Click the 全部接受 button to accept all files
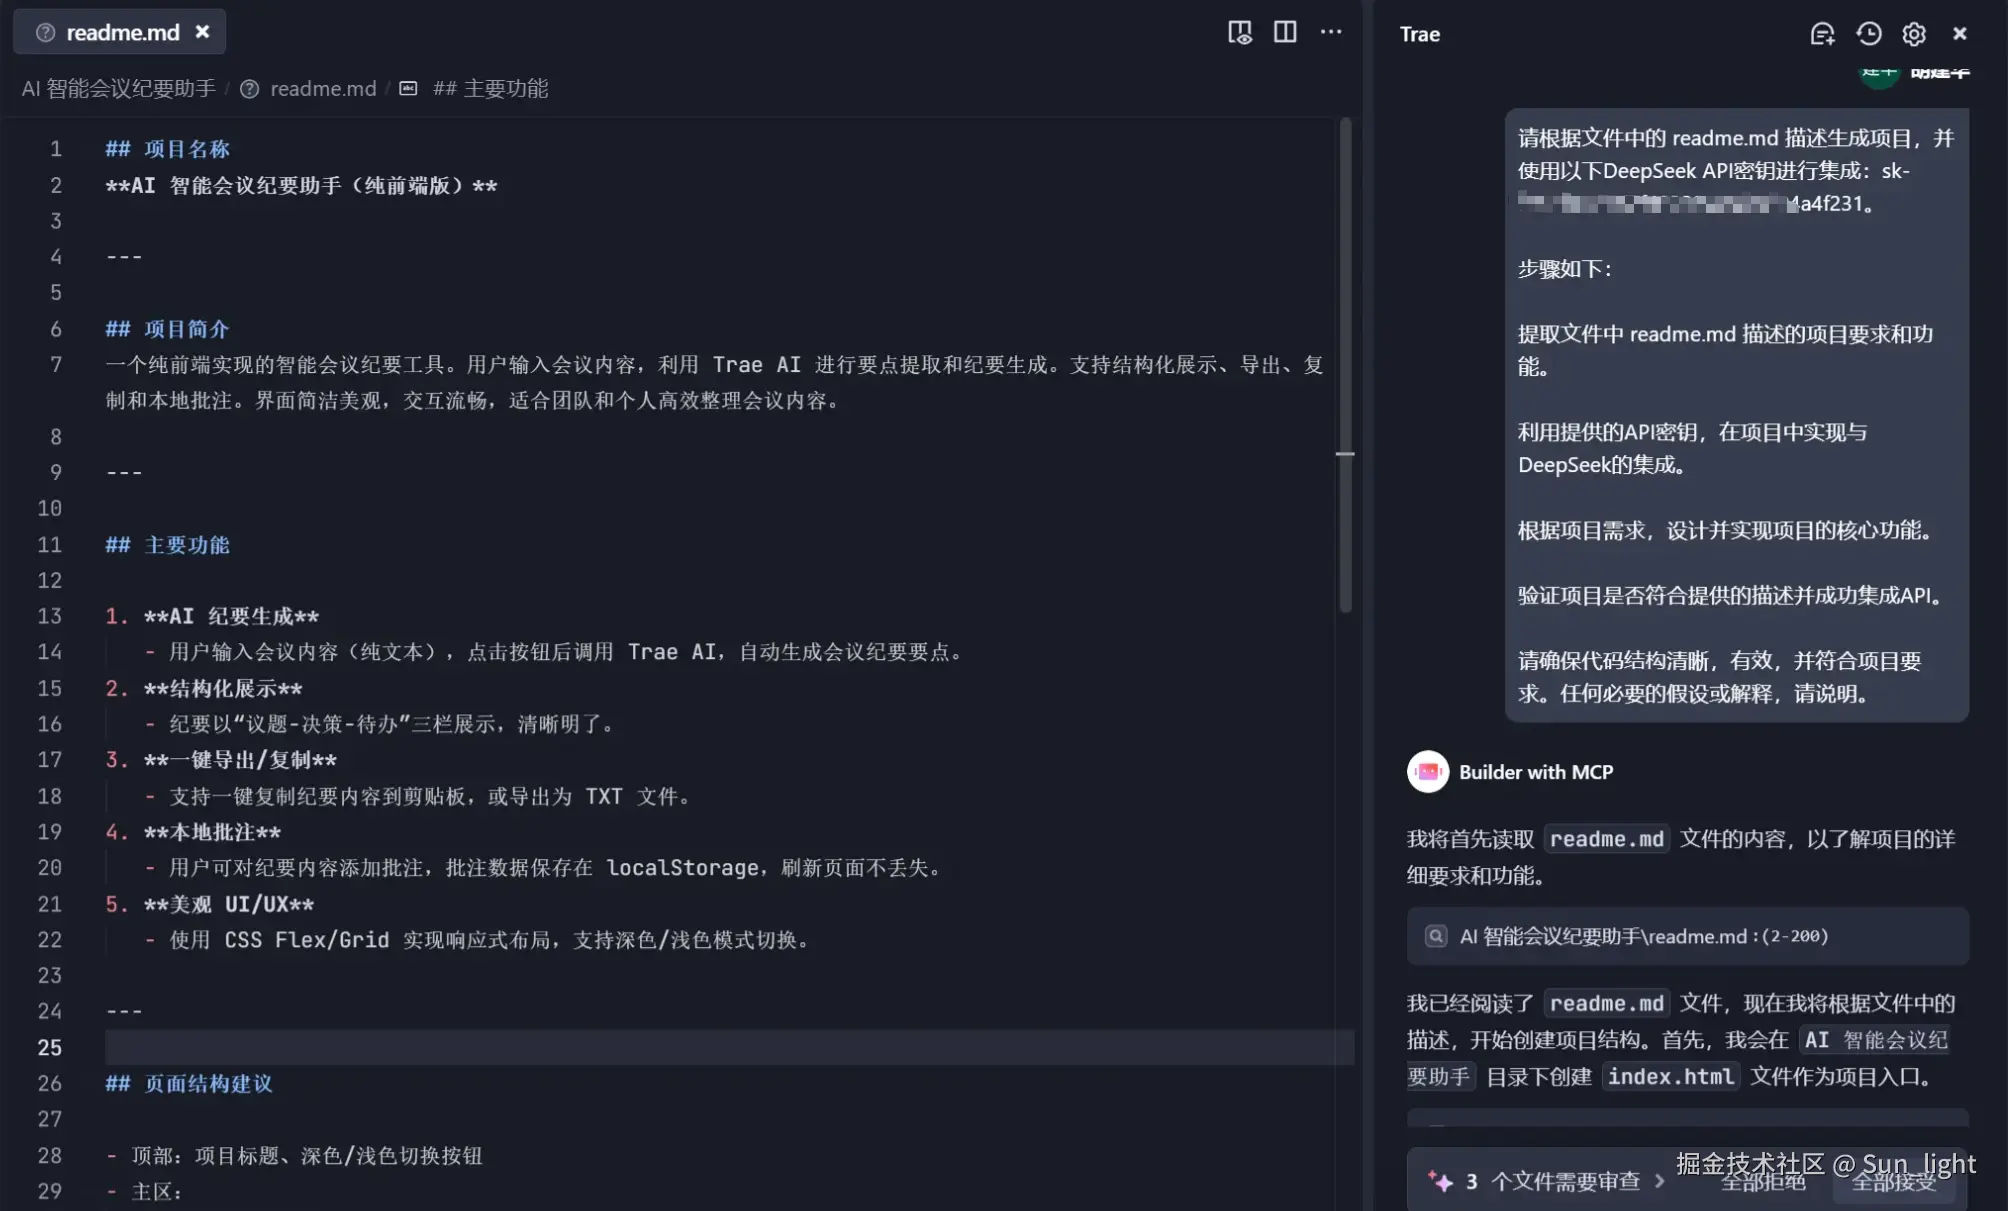Screen dimensions: 2008x1211 pyautogui.click(x=1893, y=1183)
